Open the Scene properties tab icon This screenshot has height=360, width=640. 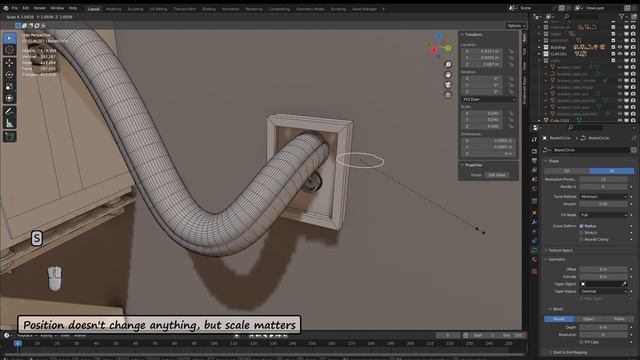534,180
